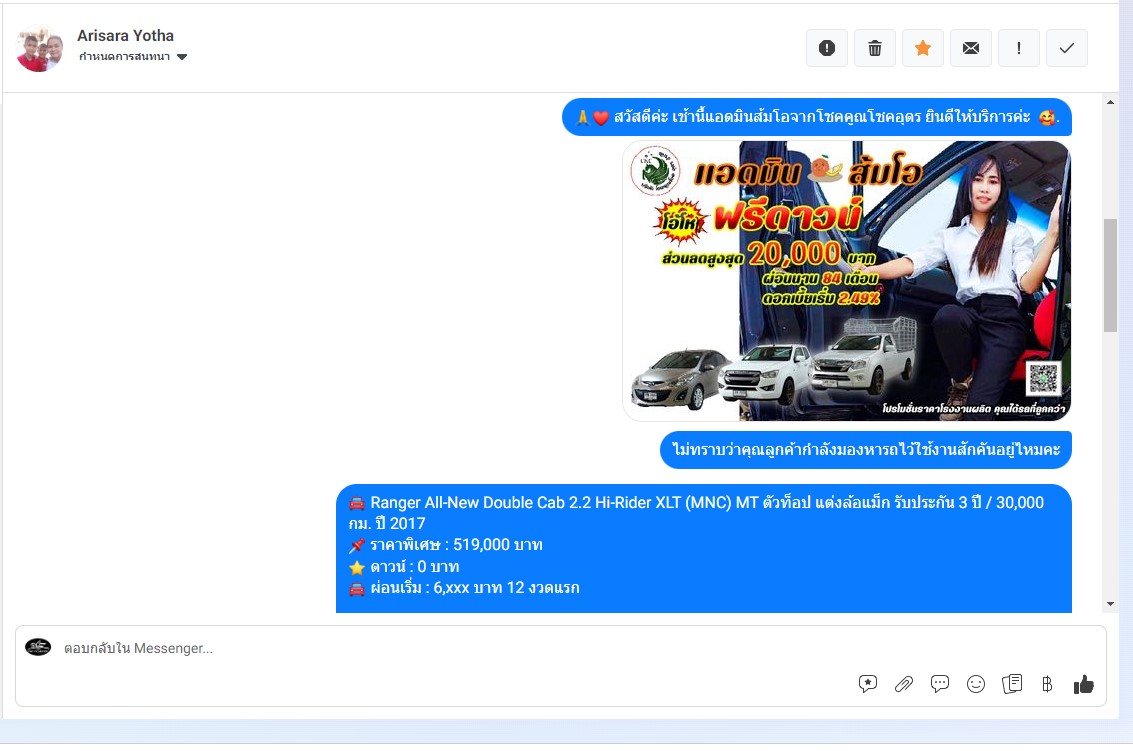Viewport: 1133px width, 751px height.
Task: Click the spam report exclamation circle icon
Action: [827, 48]
